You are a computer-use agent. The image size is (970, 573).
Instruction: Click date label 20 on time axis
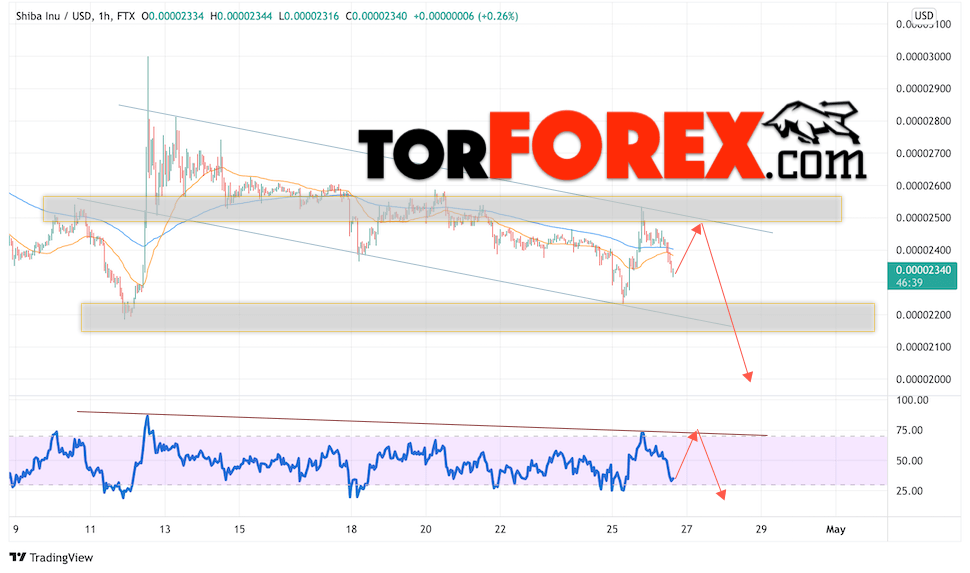[x=426, y=529]
